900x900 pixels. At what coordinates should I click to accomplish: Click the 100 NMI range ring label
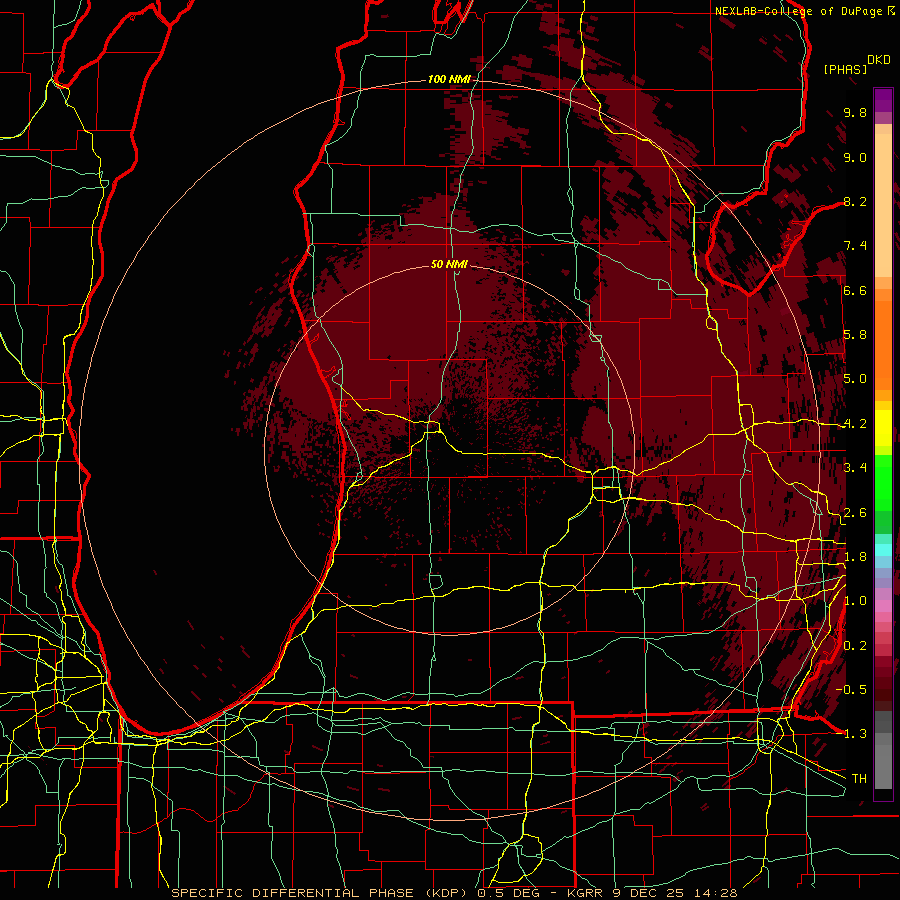click(x=449, y=79)
